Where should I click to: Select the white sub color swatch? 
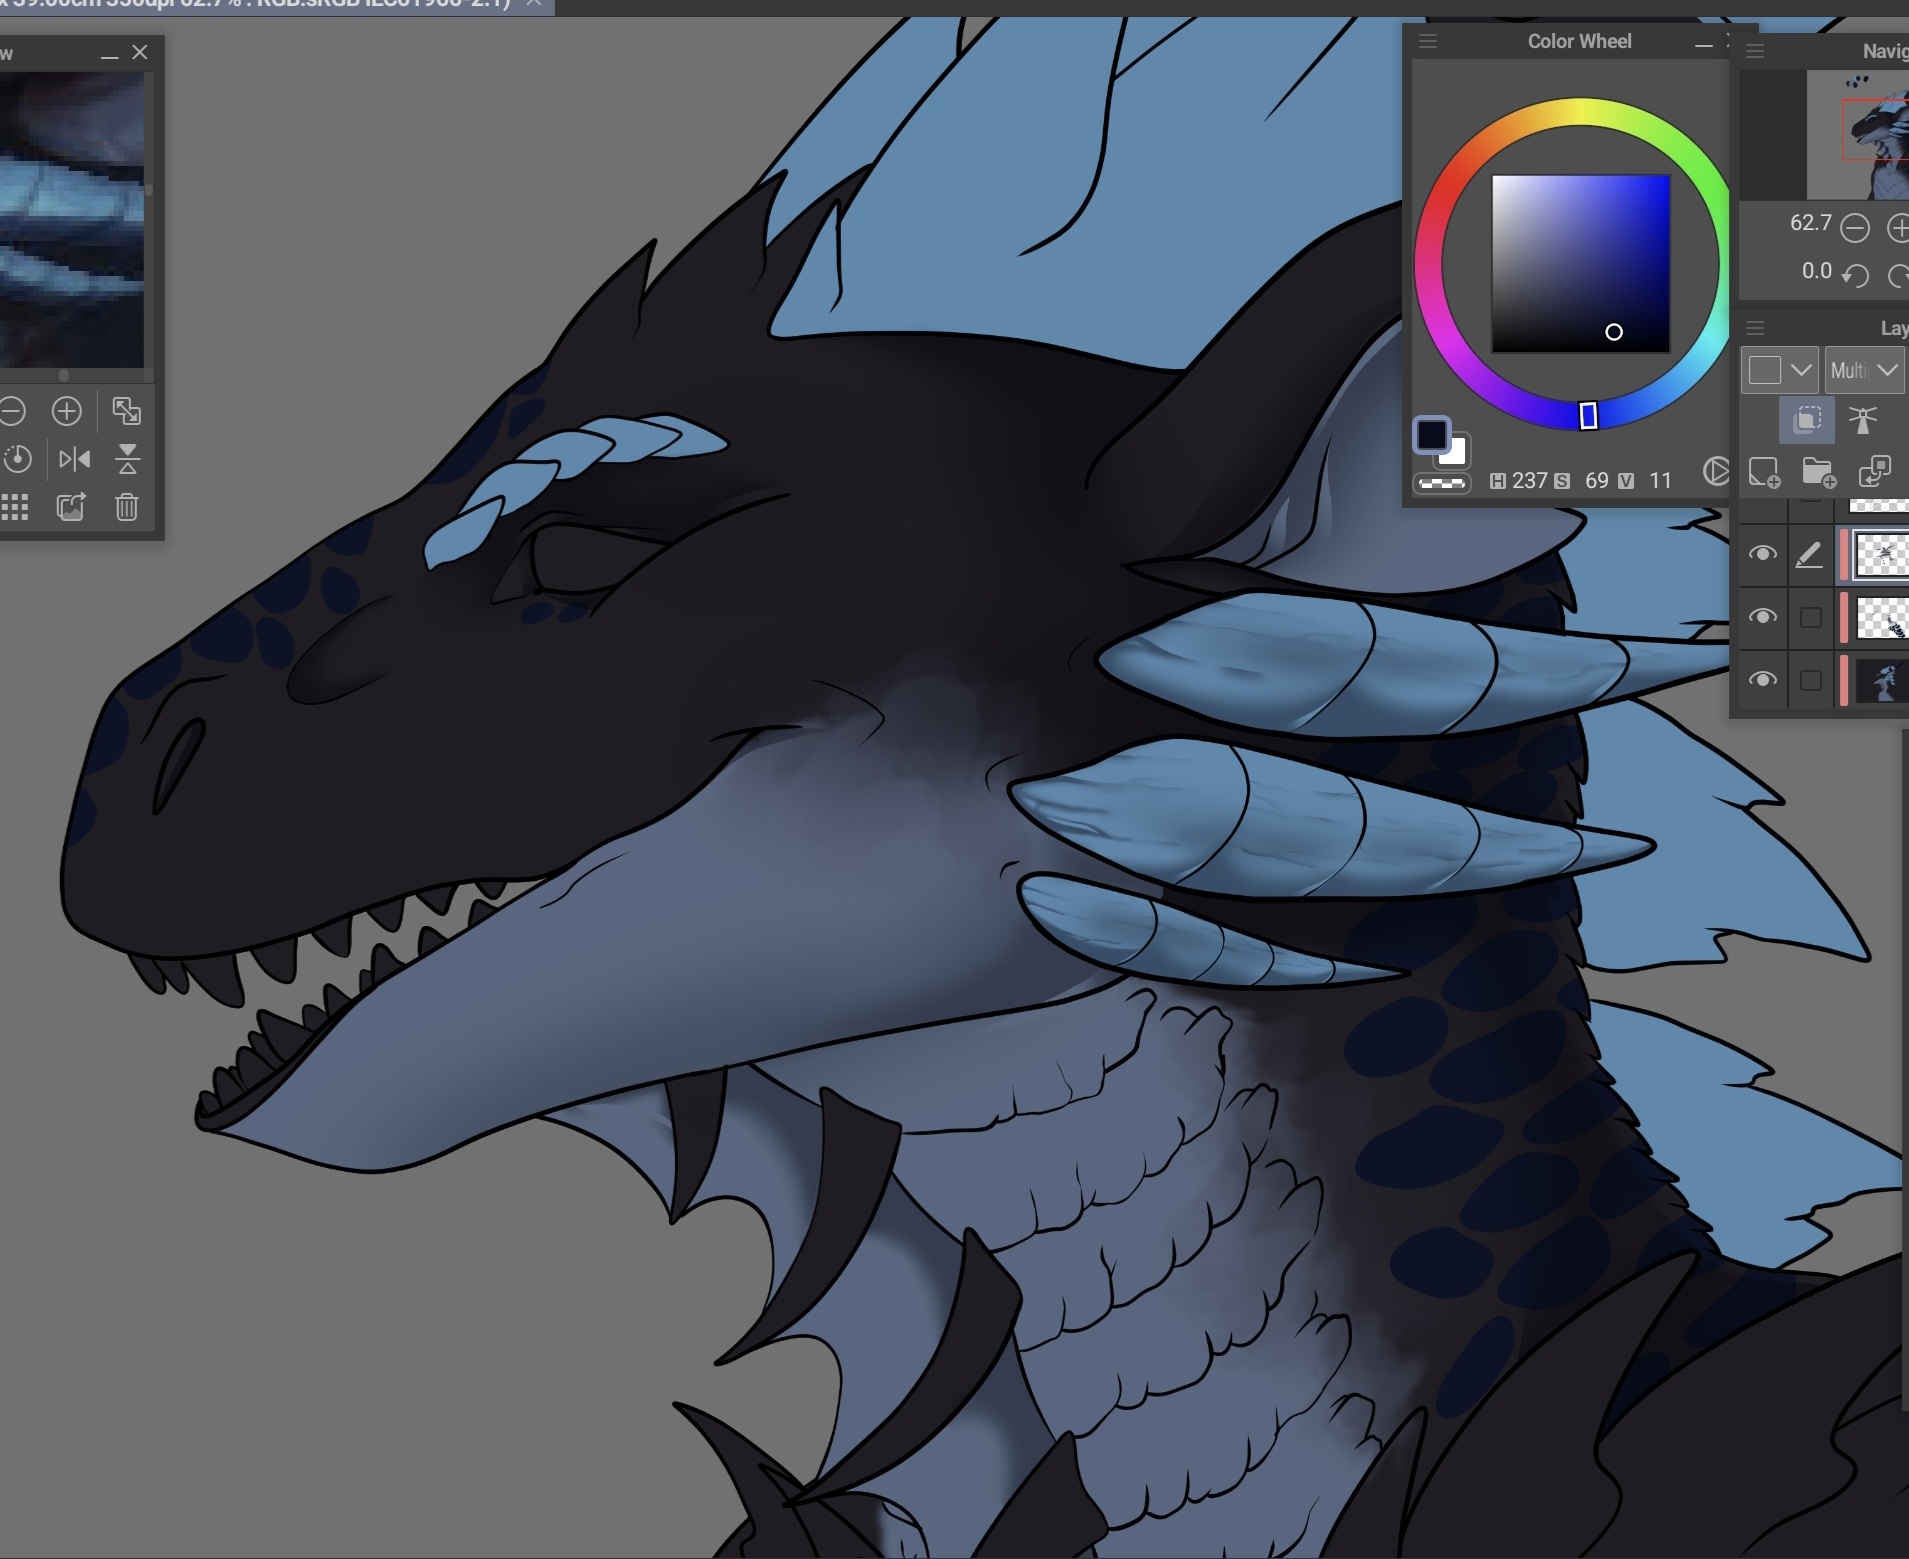(x=1455, y=454)
